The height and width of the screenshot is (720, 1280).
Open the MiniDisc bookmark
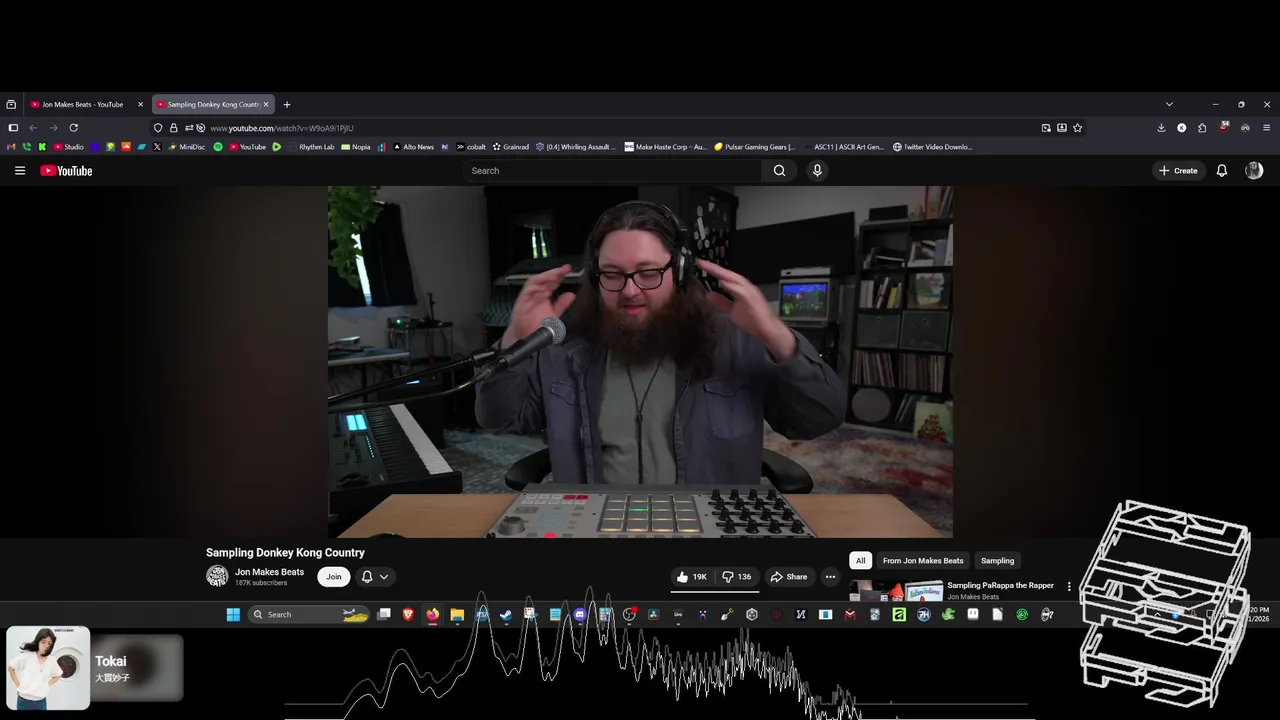pos(186,147)
